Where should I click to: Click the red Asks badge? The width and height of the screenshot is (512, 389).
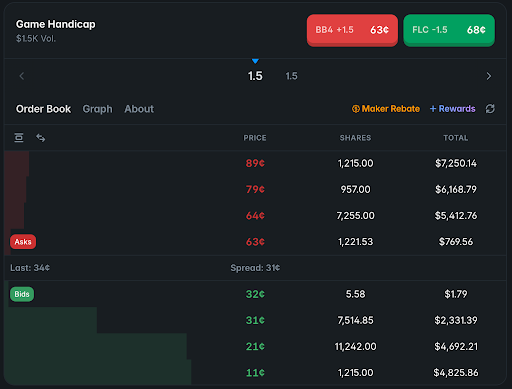pyautogui.click(x=23, y=242)
